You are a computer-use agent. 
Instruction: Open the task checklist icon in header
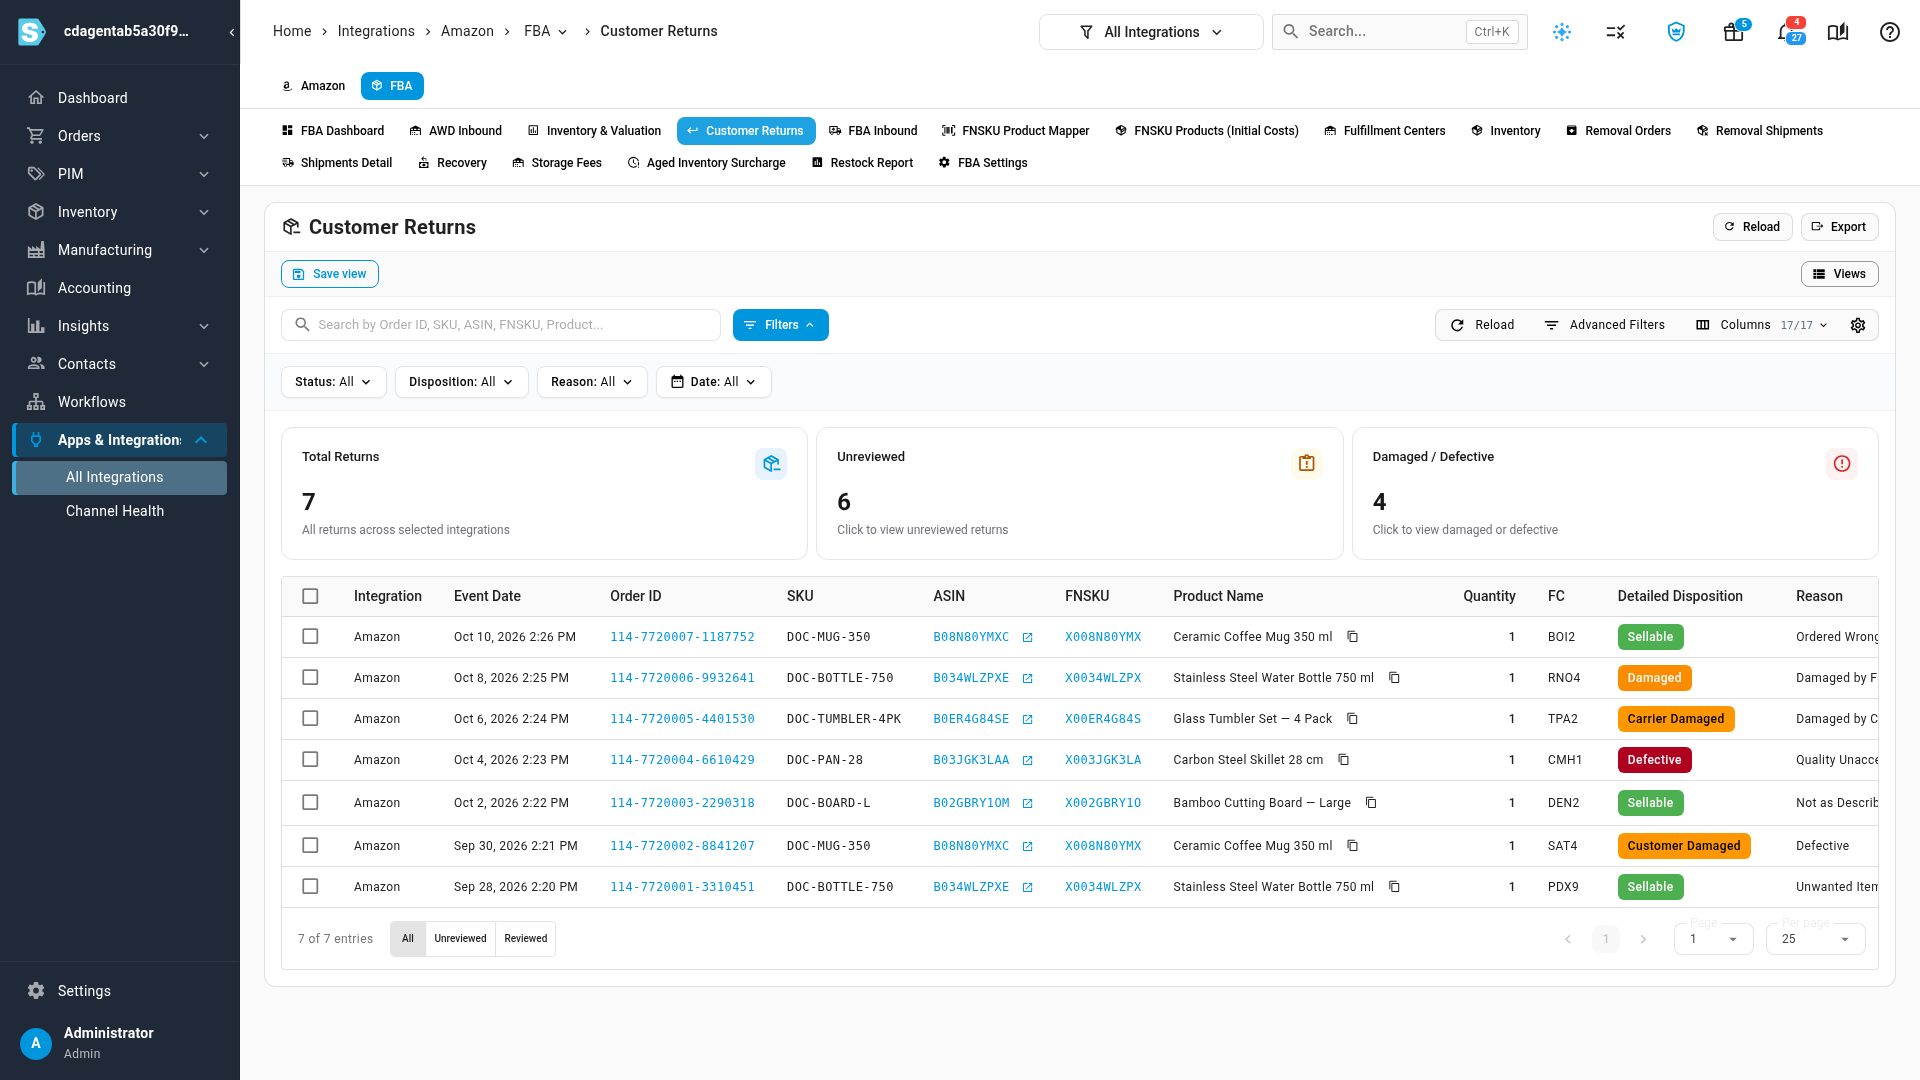tap(1616, 32)
